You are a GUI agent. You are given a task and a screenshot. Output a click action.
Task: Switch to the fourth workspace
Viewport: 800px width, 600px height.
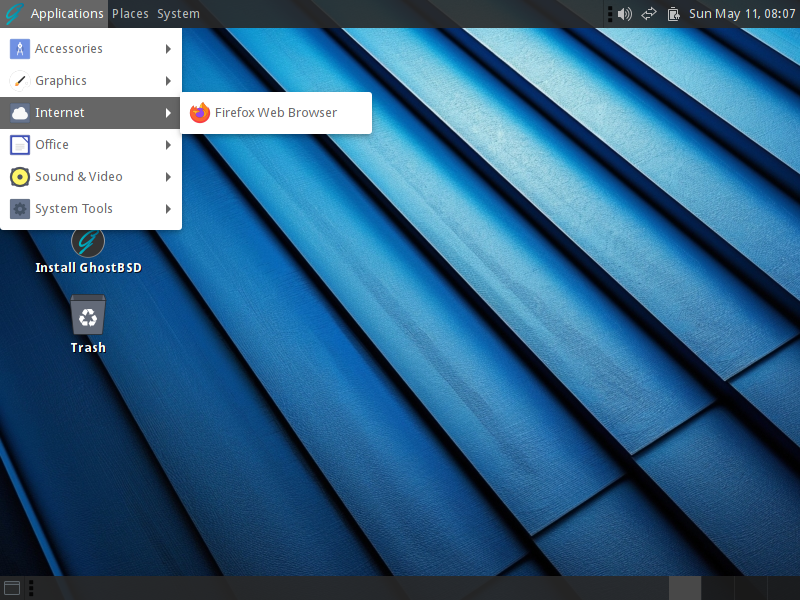click(x=783, y=588)
